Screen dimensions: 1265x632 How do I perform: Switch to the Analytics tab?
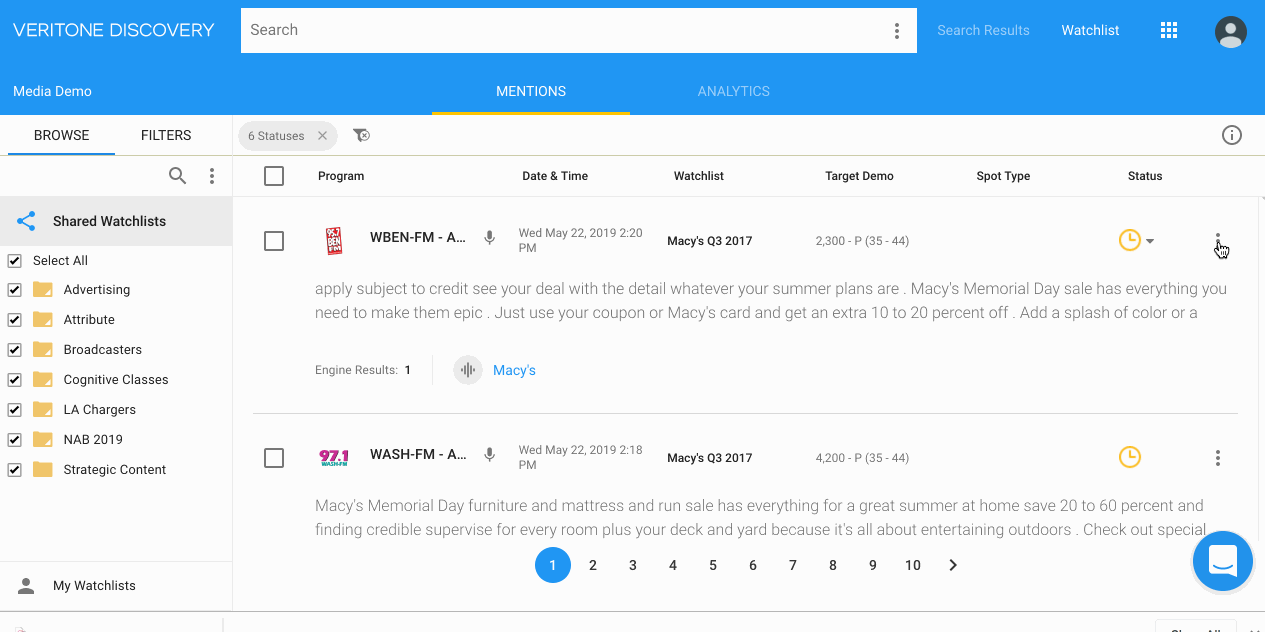(x=733, y=91)
